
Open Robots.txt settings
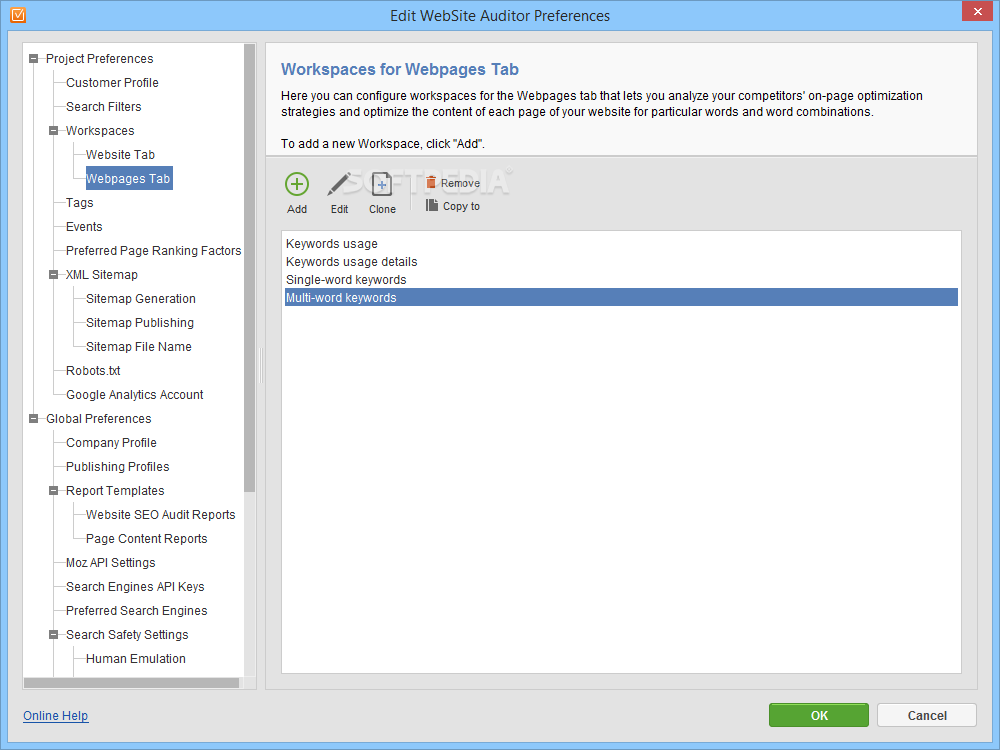[x=93, y=371]
